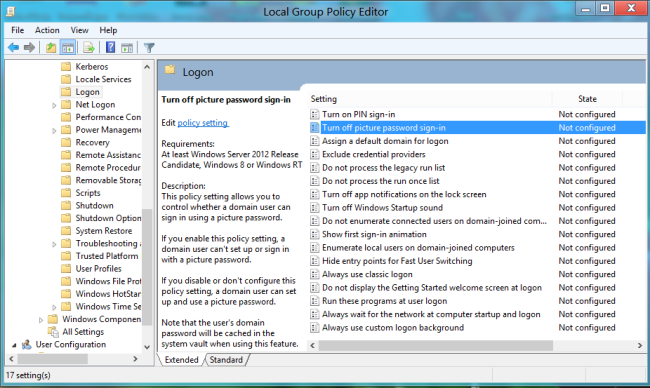Click the System Restore folder icon
The image size is (650, 388).
click(66, 231)
